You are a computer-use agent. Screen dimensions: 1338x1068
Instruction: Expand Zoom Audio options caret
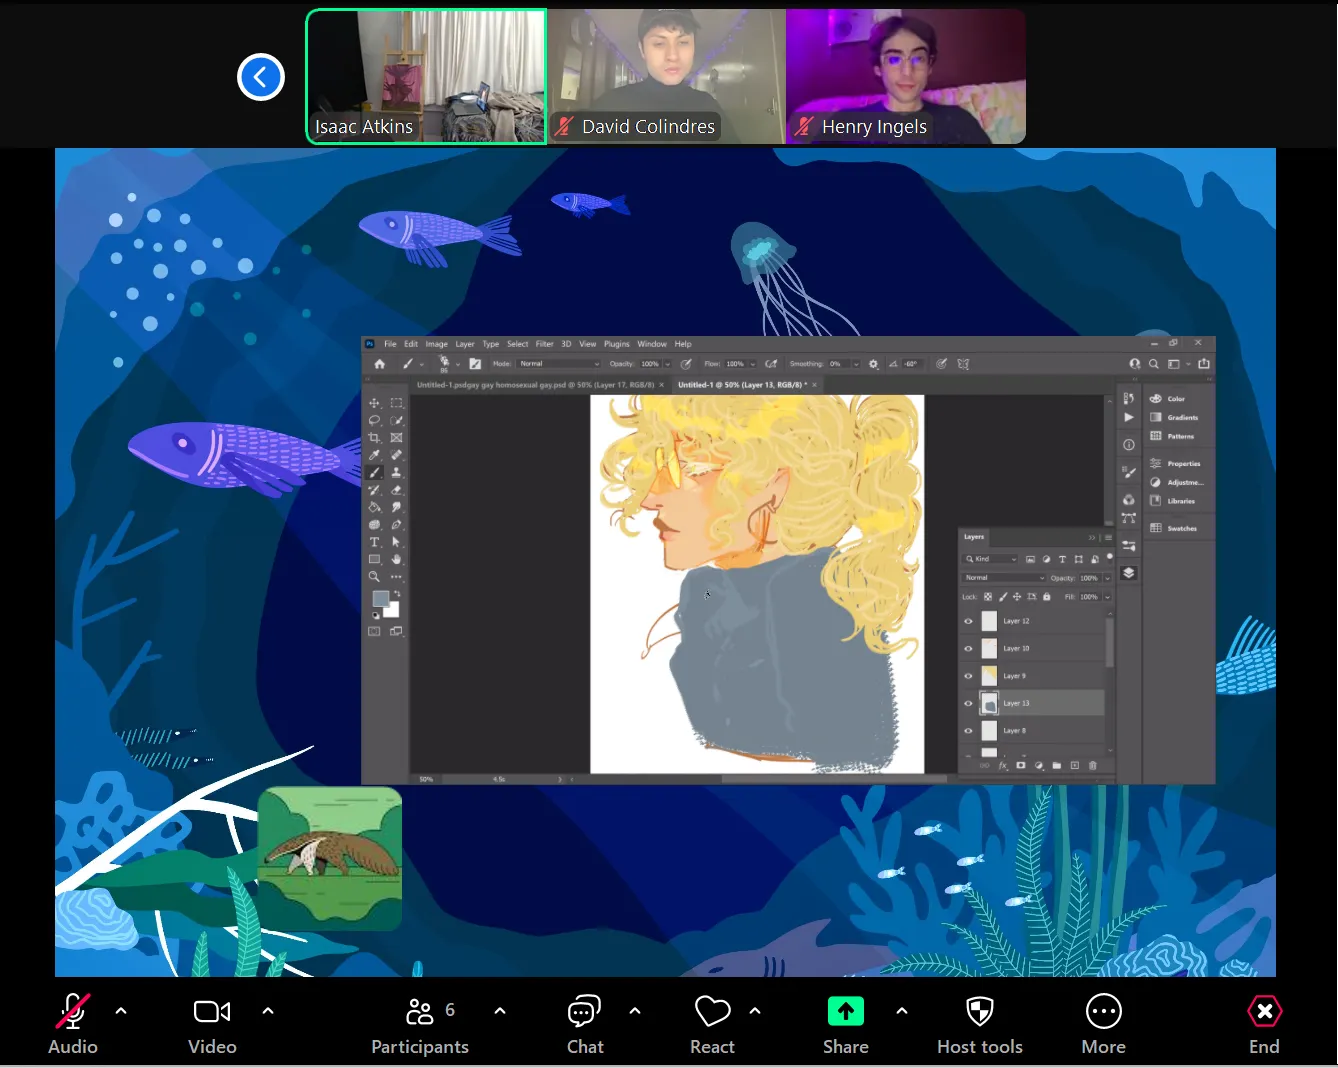(x=121, y=1011)
